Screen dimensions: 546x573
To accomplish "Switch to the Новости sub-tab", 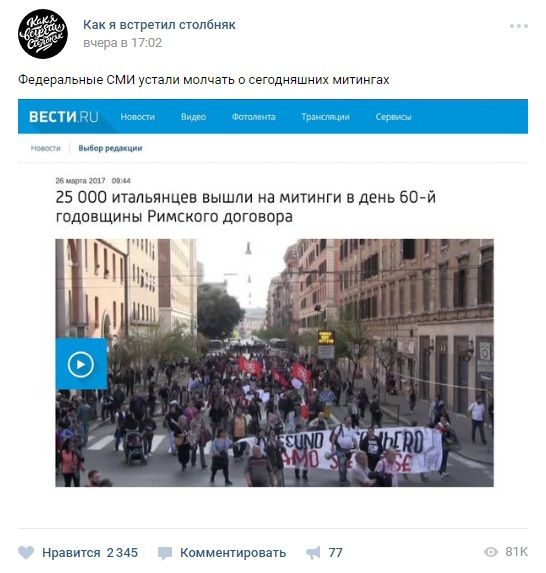I will coord(46,148).
